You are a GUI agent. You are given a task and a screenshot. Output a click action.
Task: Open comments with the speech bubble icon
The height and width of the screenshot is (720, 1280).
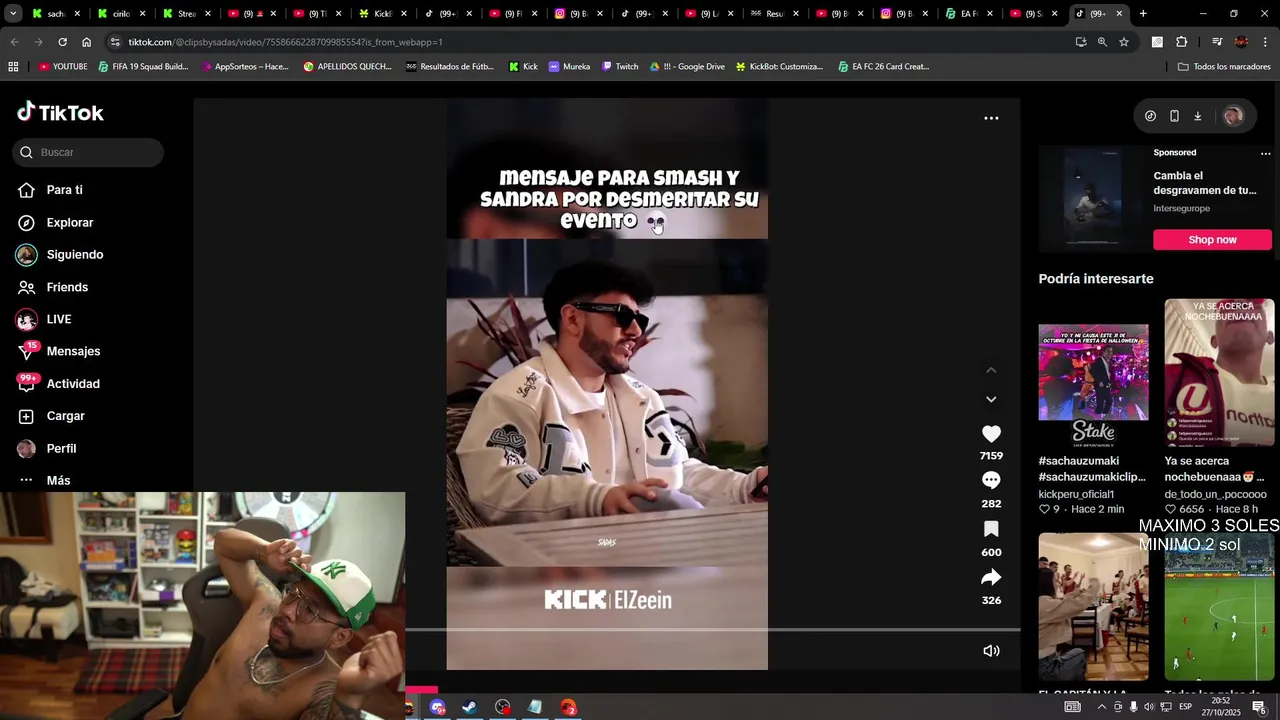tap(991, 481)
